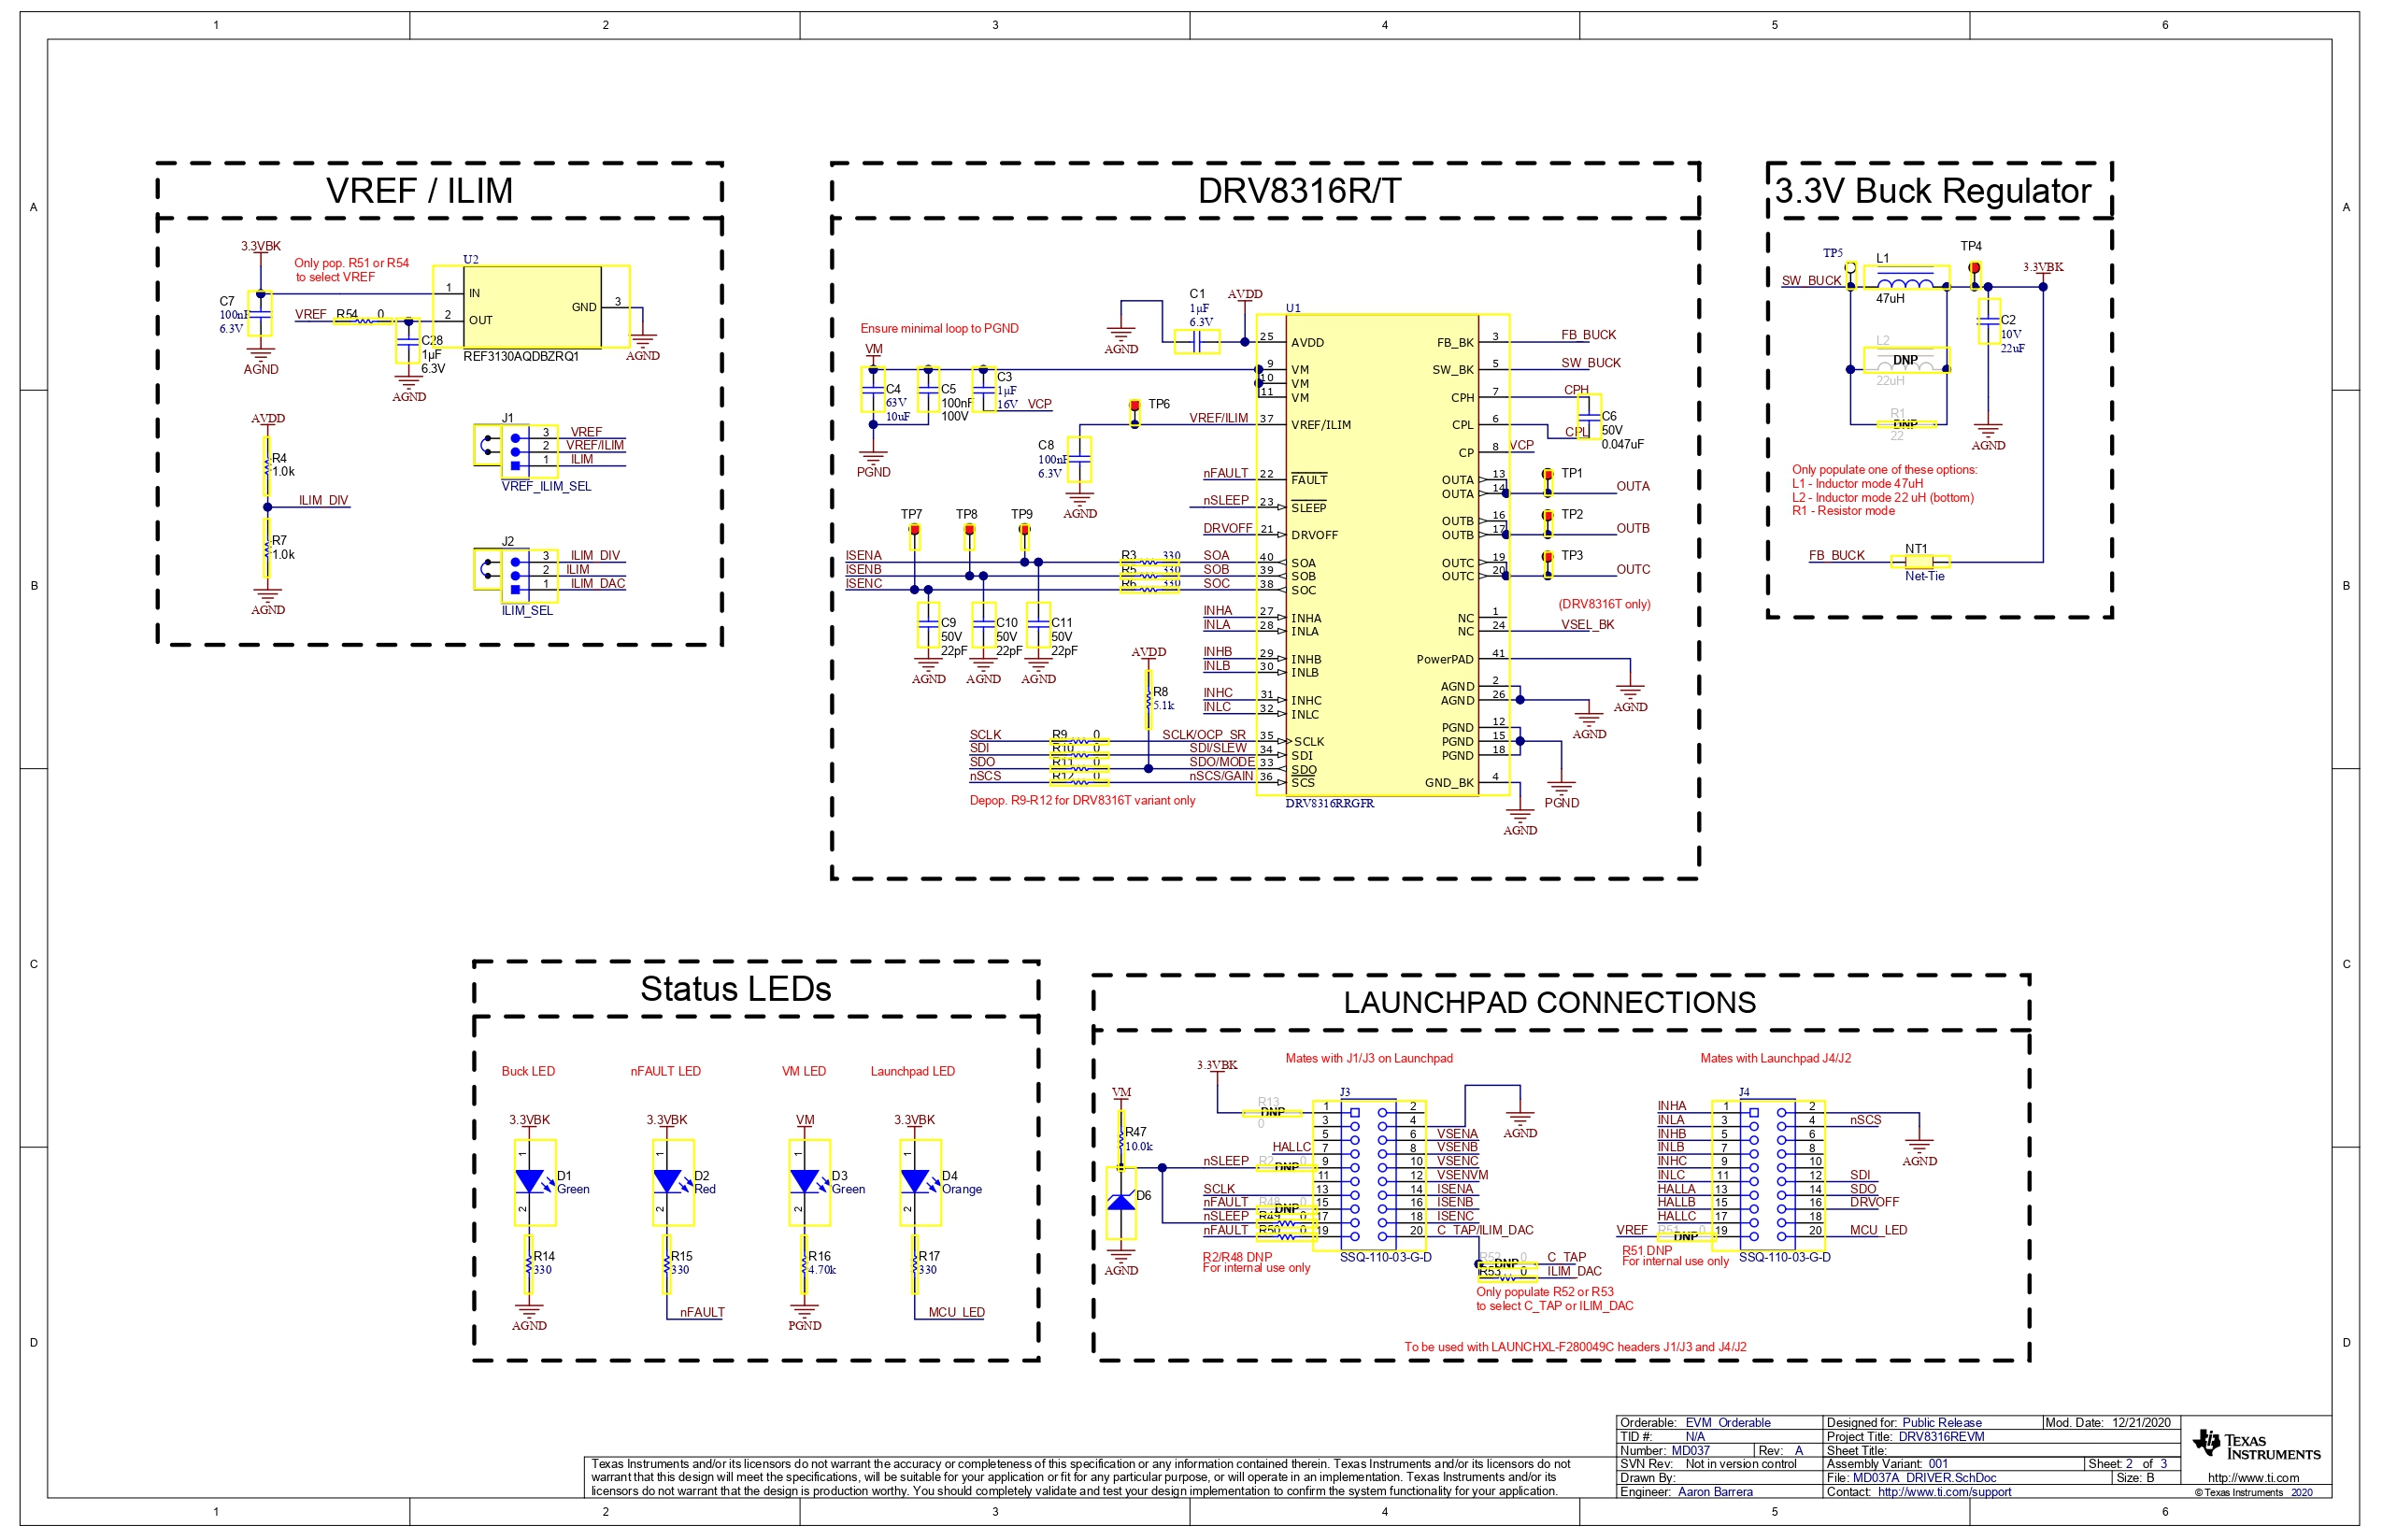Open the http://www.ti.com/support contact link
2383x1540 pixels.
click(x=1943, y=1491)
